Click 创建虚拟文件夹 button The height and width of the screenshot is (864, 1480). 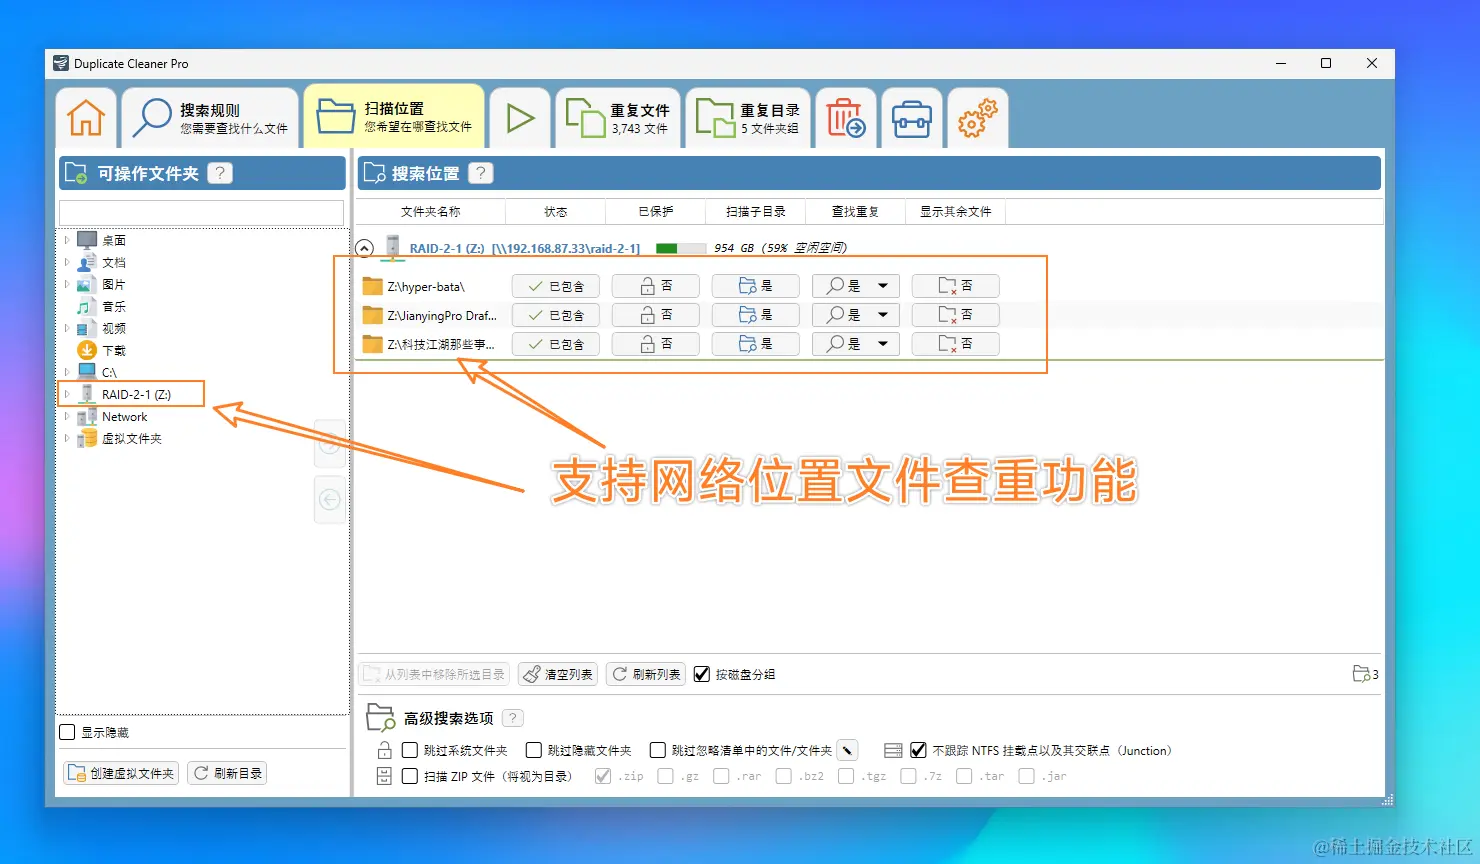[x=121, y=773]
